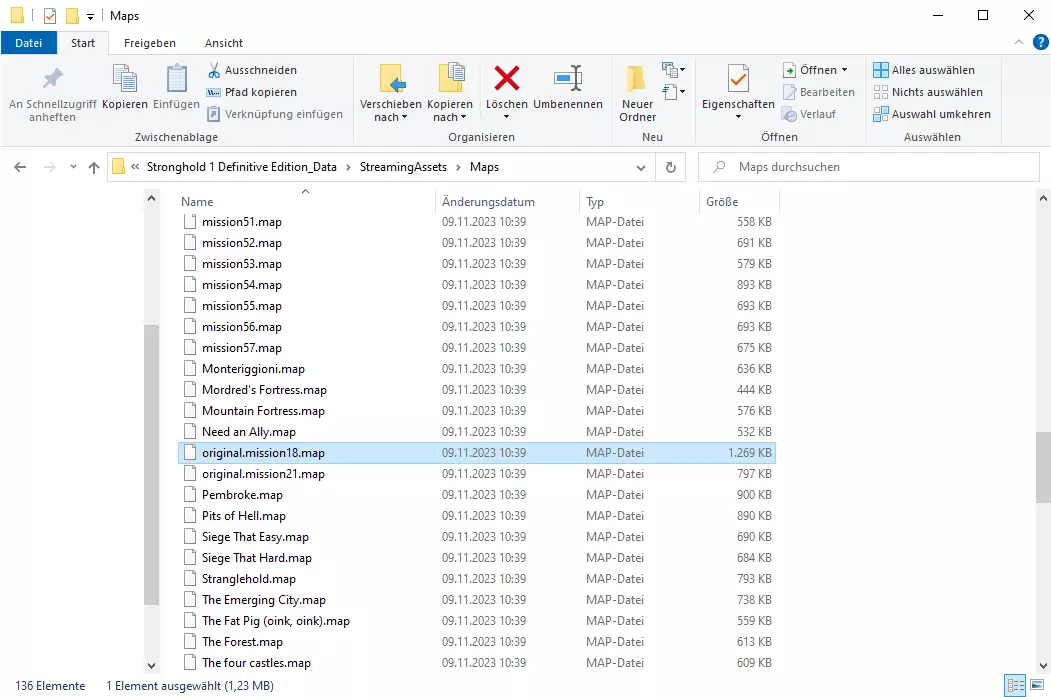Switch to details view layout icon
The width and height of the screenshot is (1051, 697).
pos(1015,685)
